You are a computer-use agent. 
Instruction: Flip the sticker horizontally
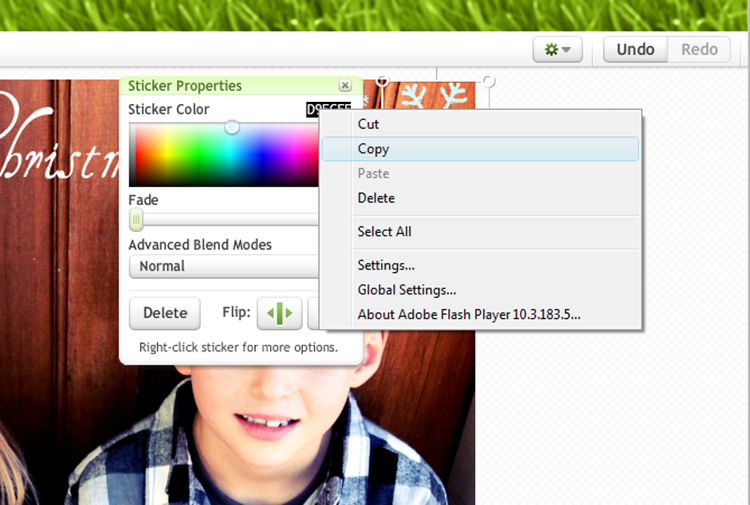tap(279, 313)
